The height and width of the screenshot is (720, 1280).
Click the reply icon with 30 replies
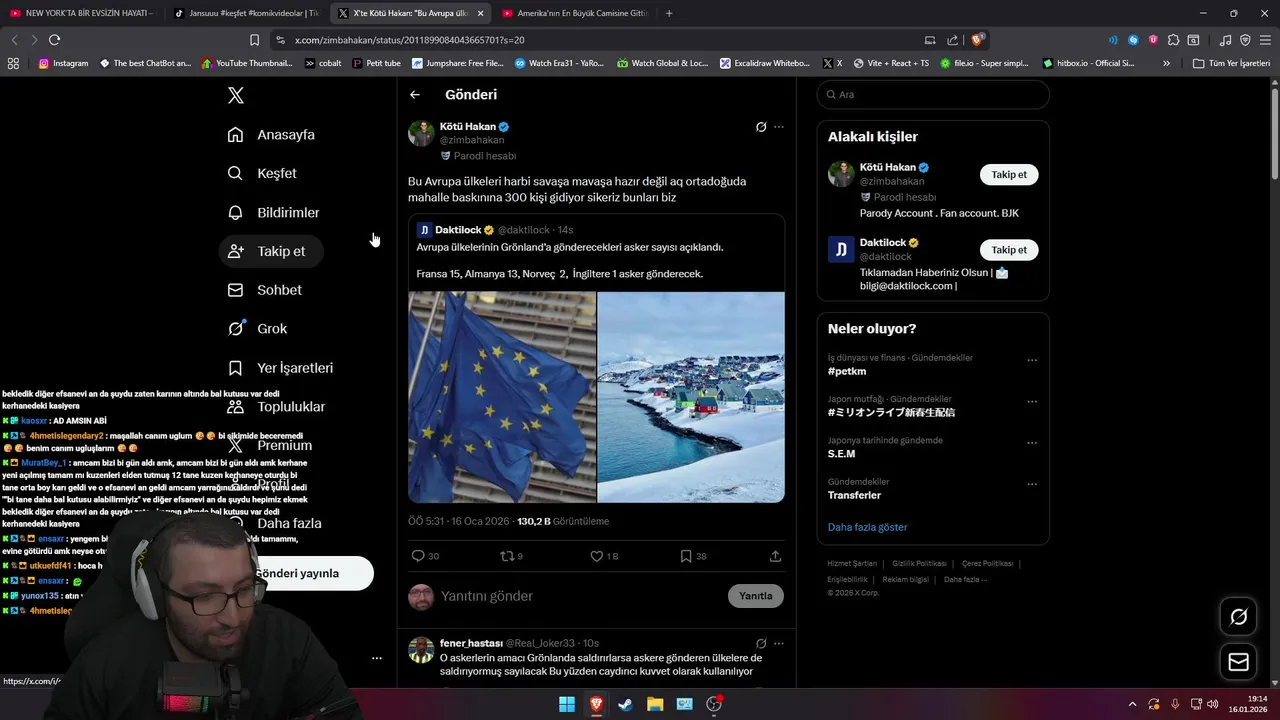(418, 556)
